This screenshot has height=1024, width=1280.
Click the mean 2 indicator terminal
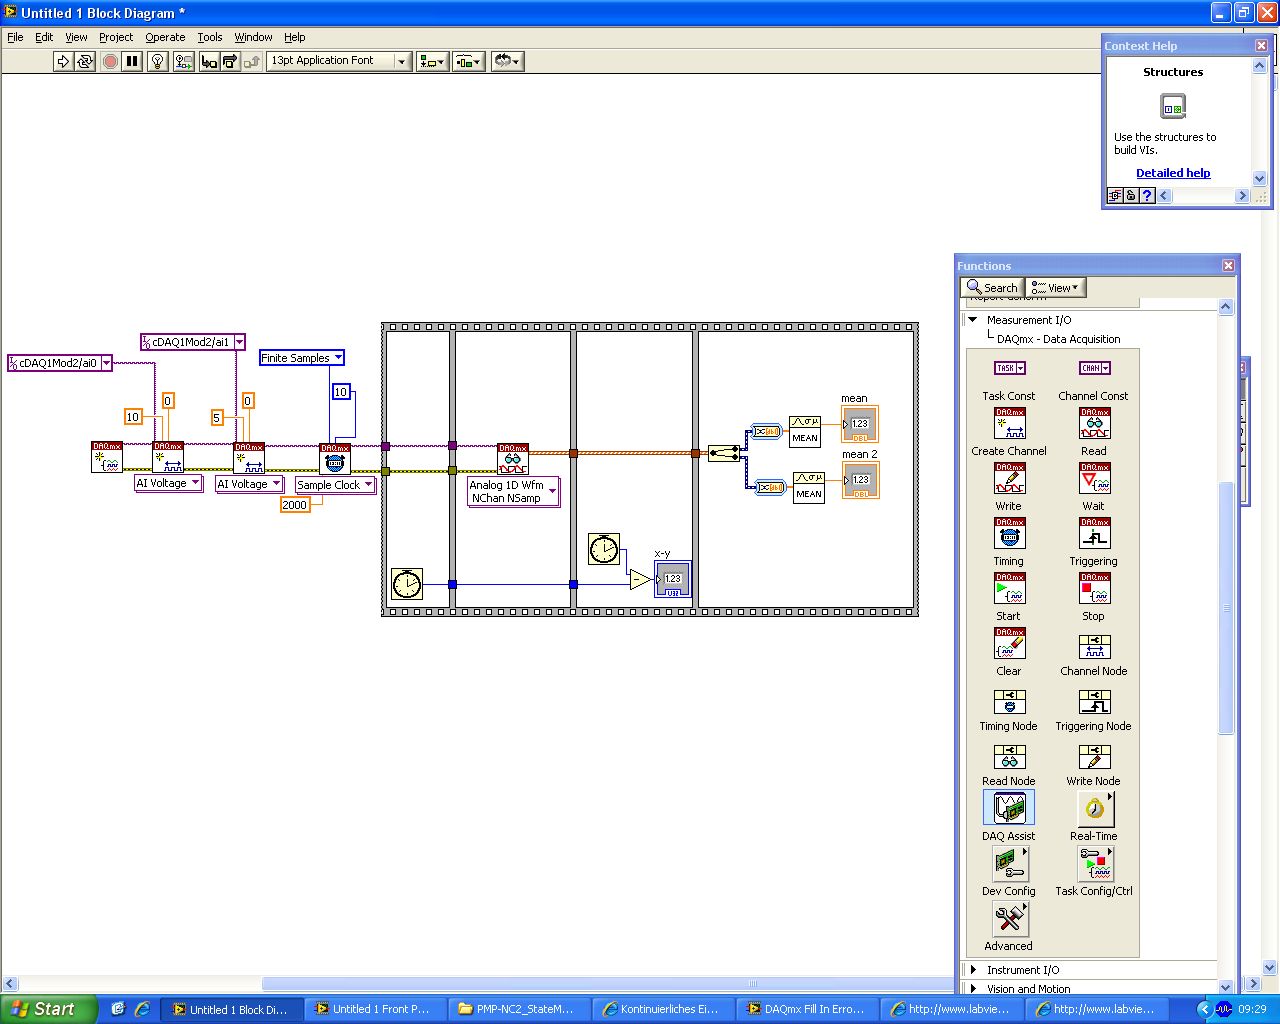point(860,480)
